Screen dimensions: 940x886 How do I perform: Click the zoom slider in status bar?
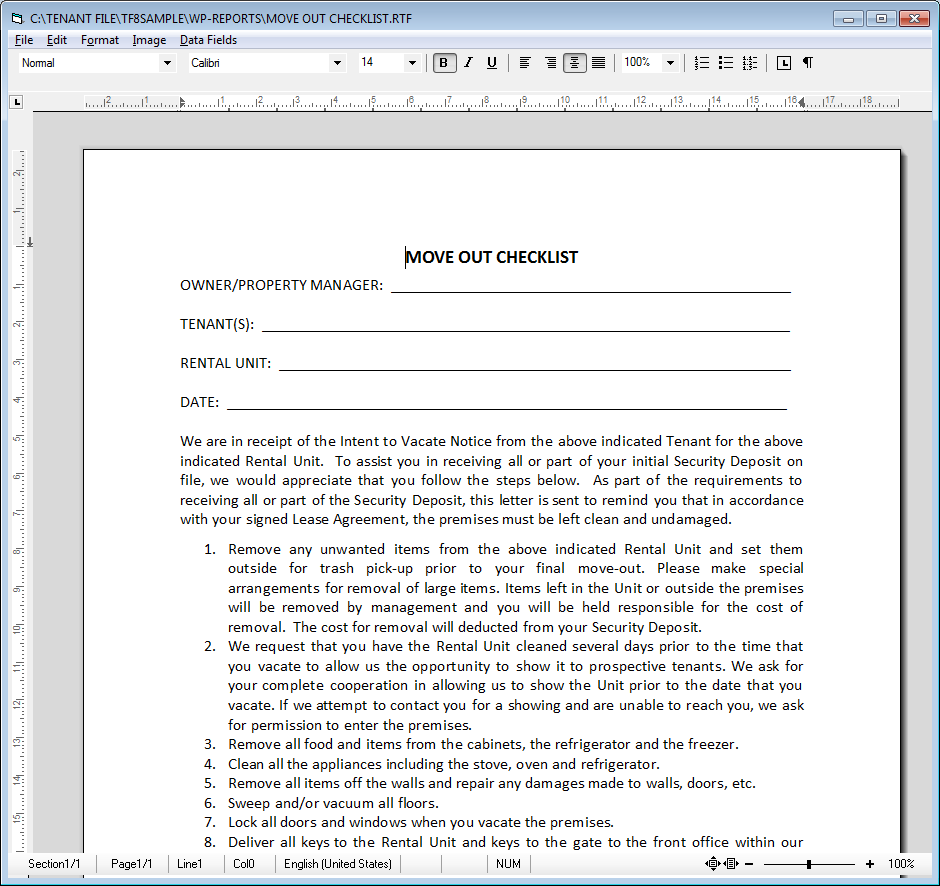click(x=809, y=864)
